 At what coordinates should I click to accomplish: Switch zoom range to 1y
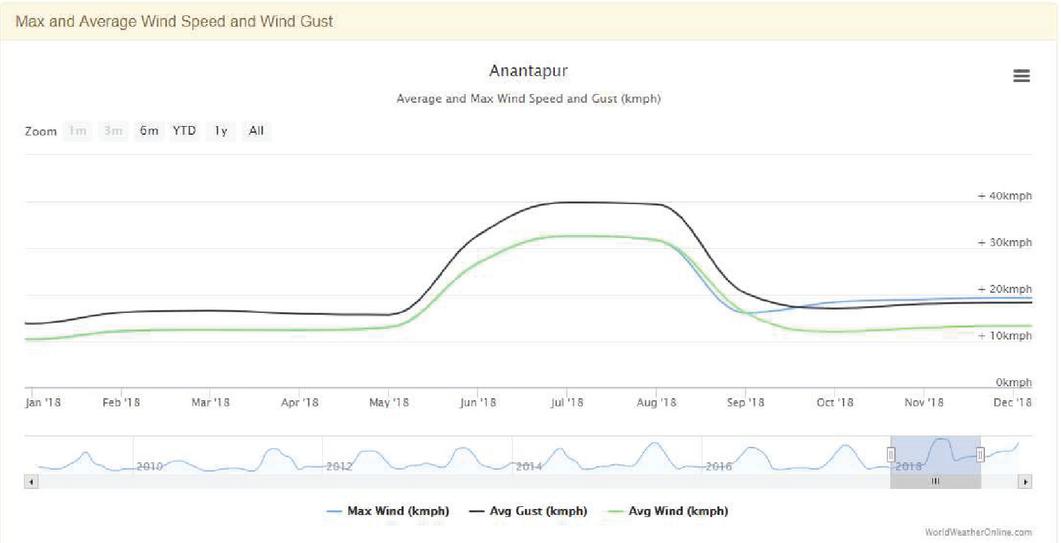pyautogui.click(x=221, y=131)
